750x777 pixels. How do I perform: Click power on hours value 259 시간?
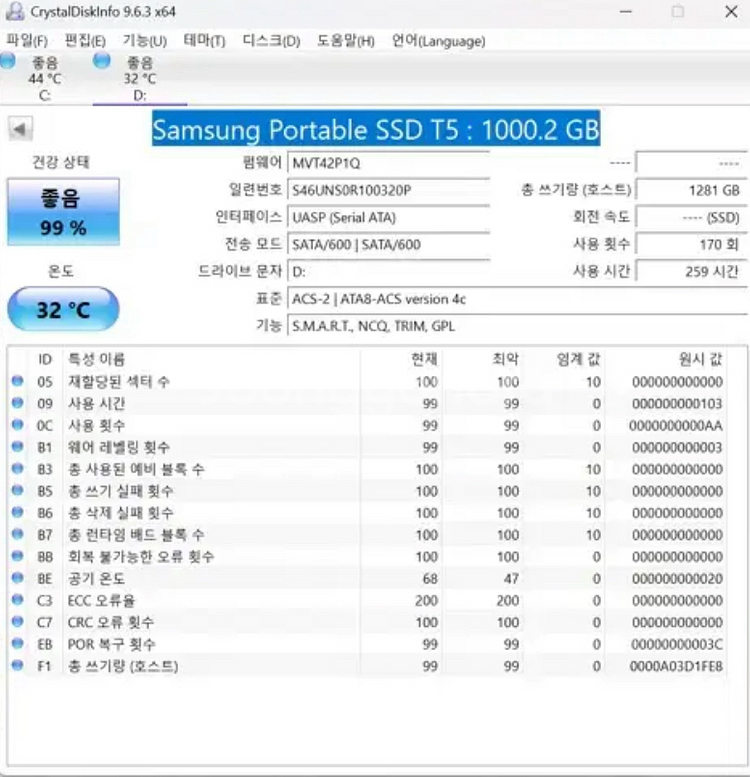click(692, 272)
